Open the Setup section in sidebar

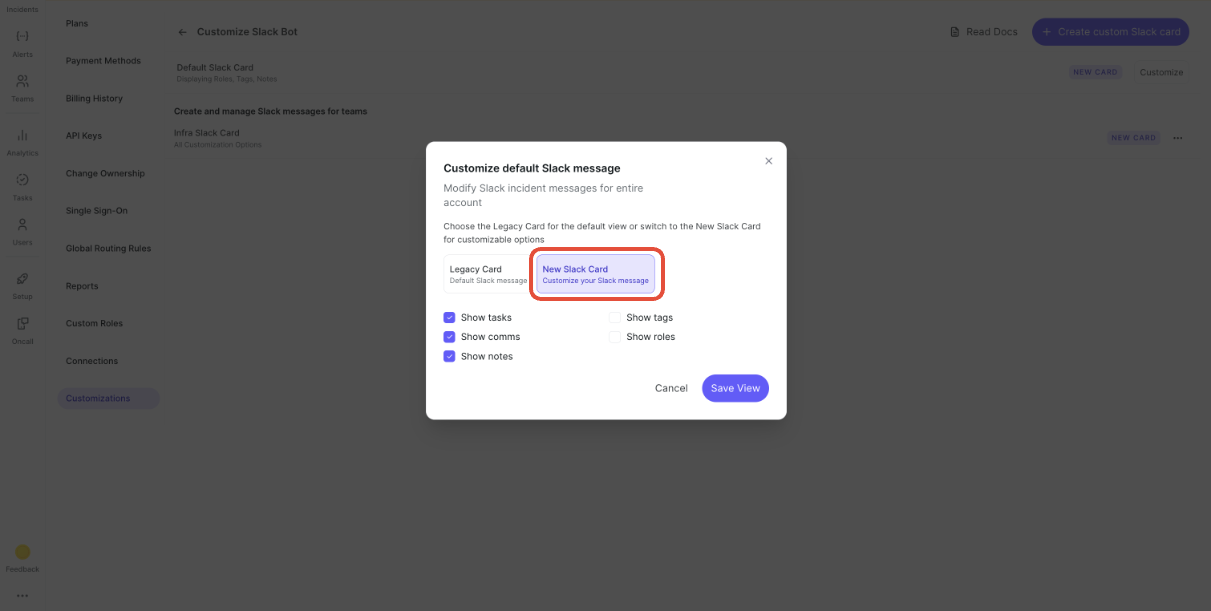[22, 285]
